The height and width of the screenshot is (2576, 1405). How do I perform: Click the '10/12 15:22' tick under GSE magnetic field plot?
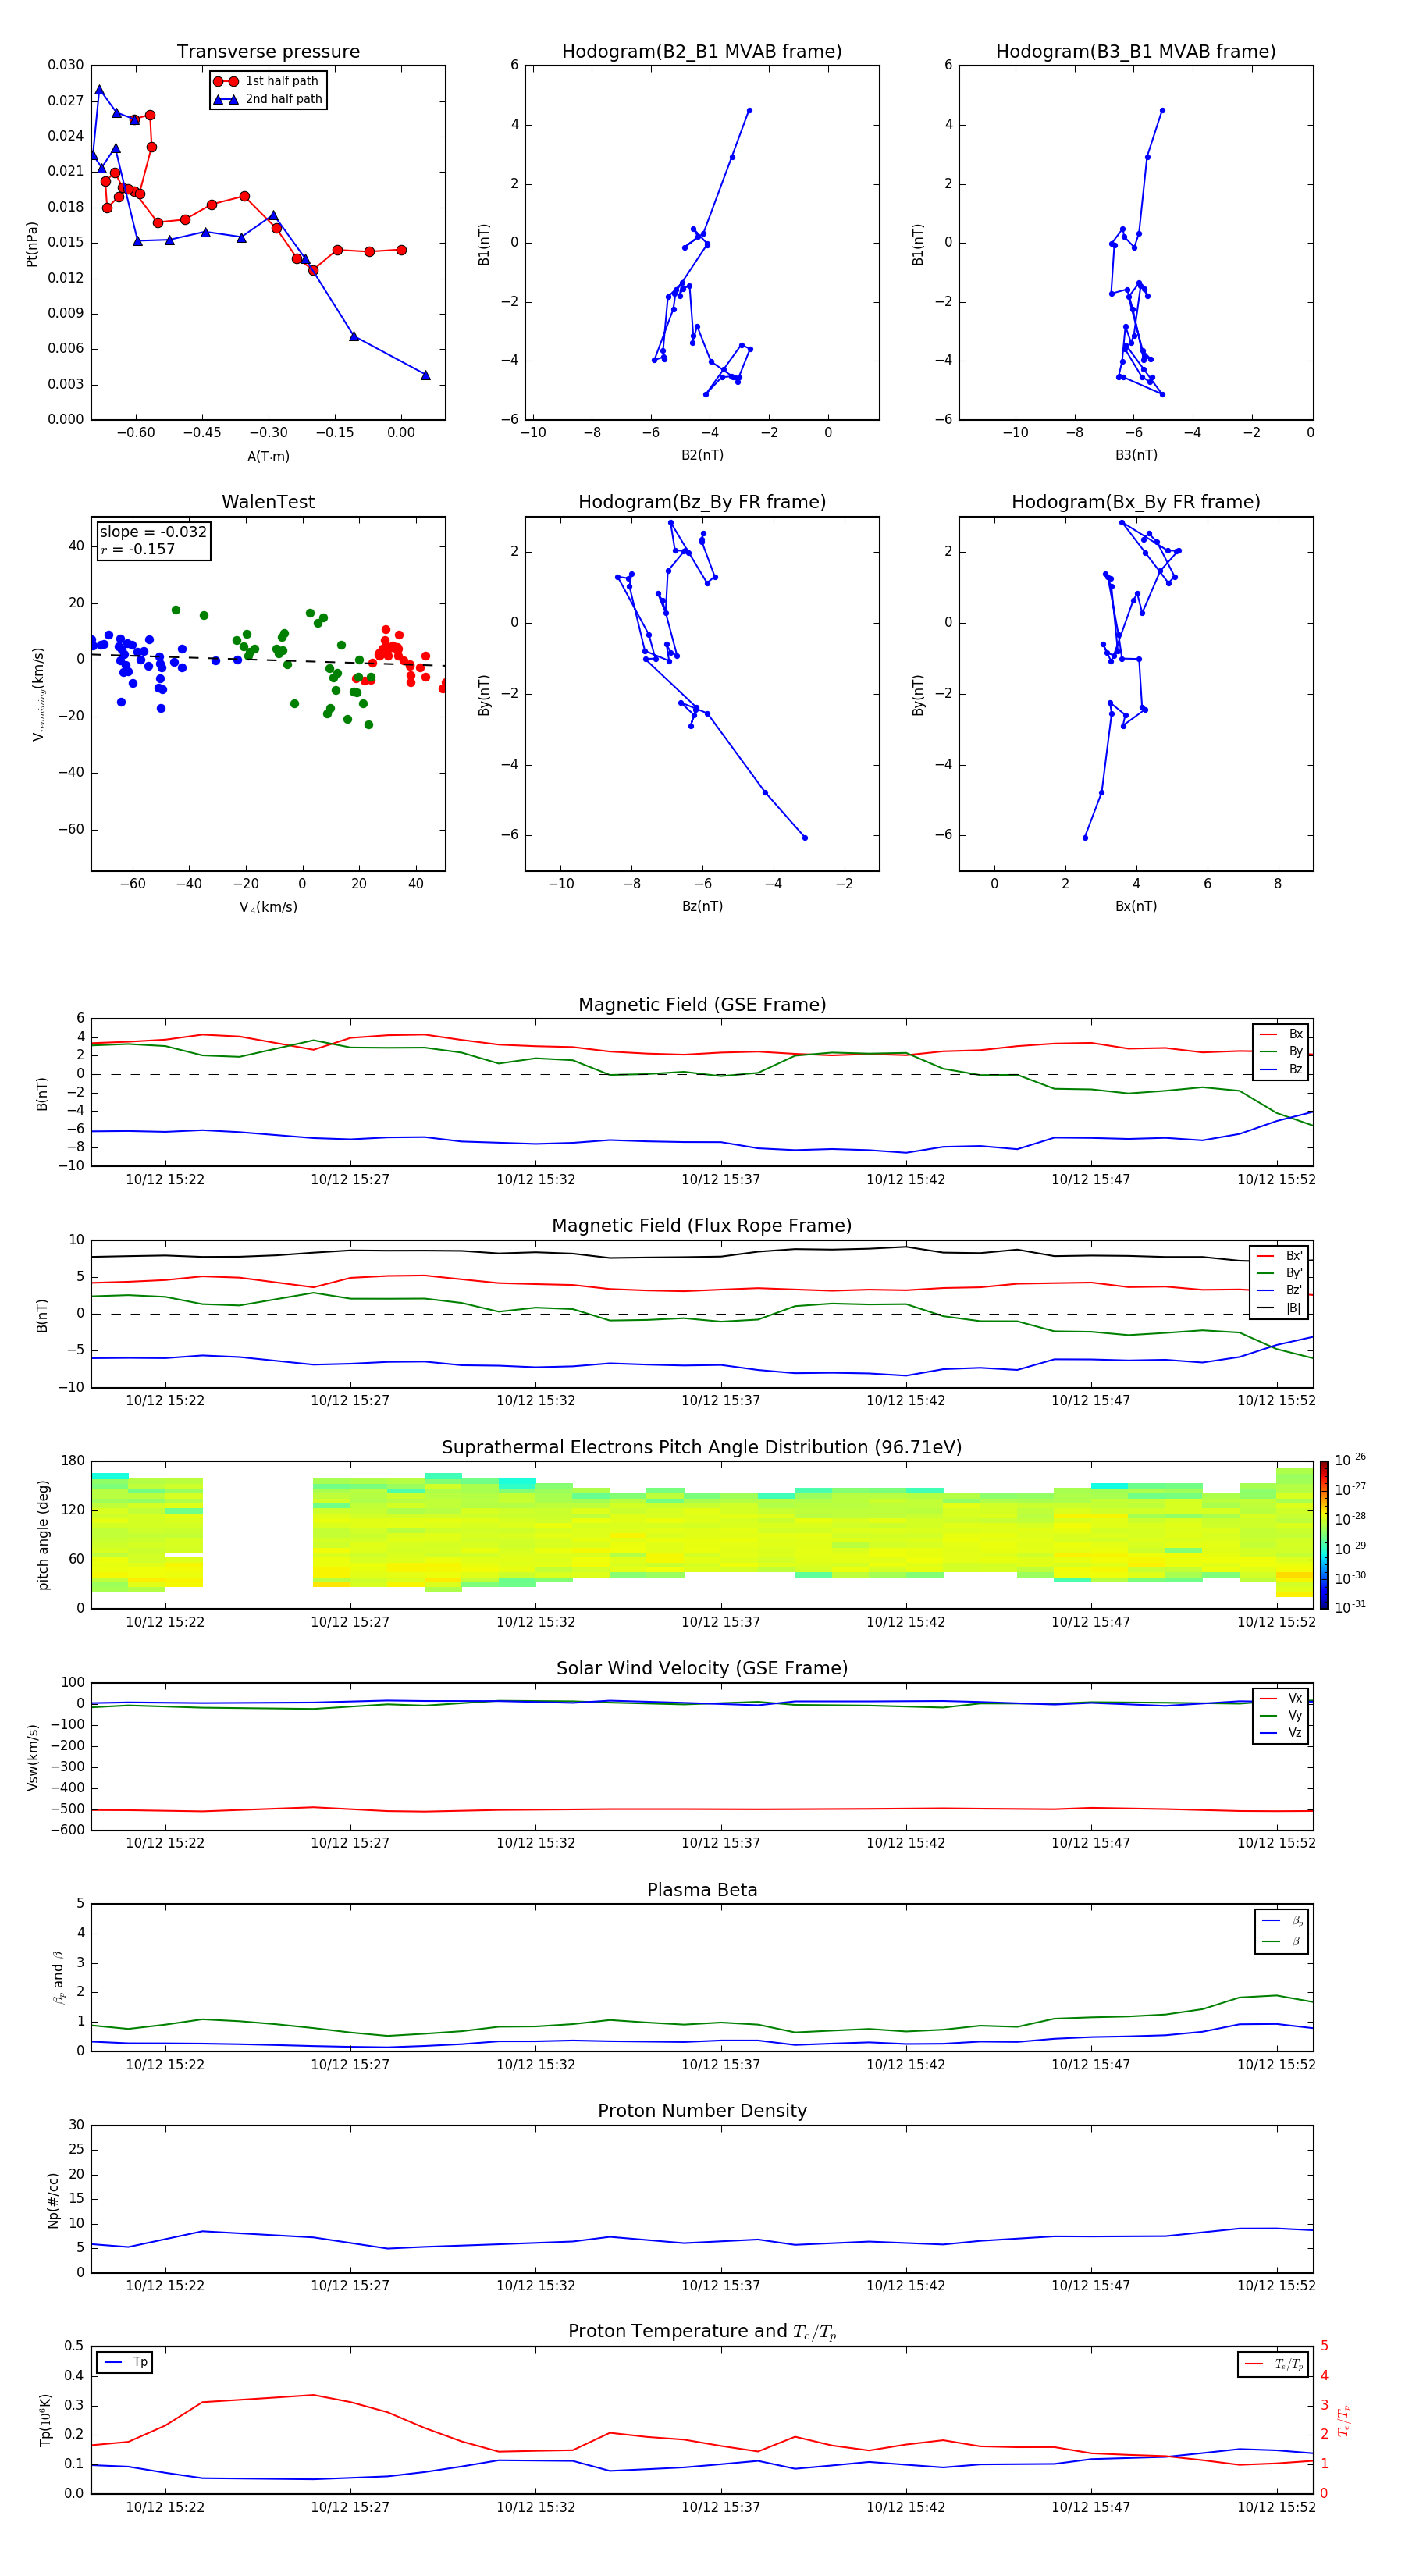pos(165,1180)
